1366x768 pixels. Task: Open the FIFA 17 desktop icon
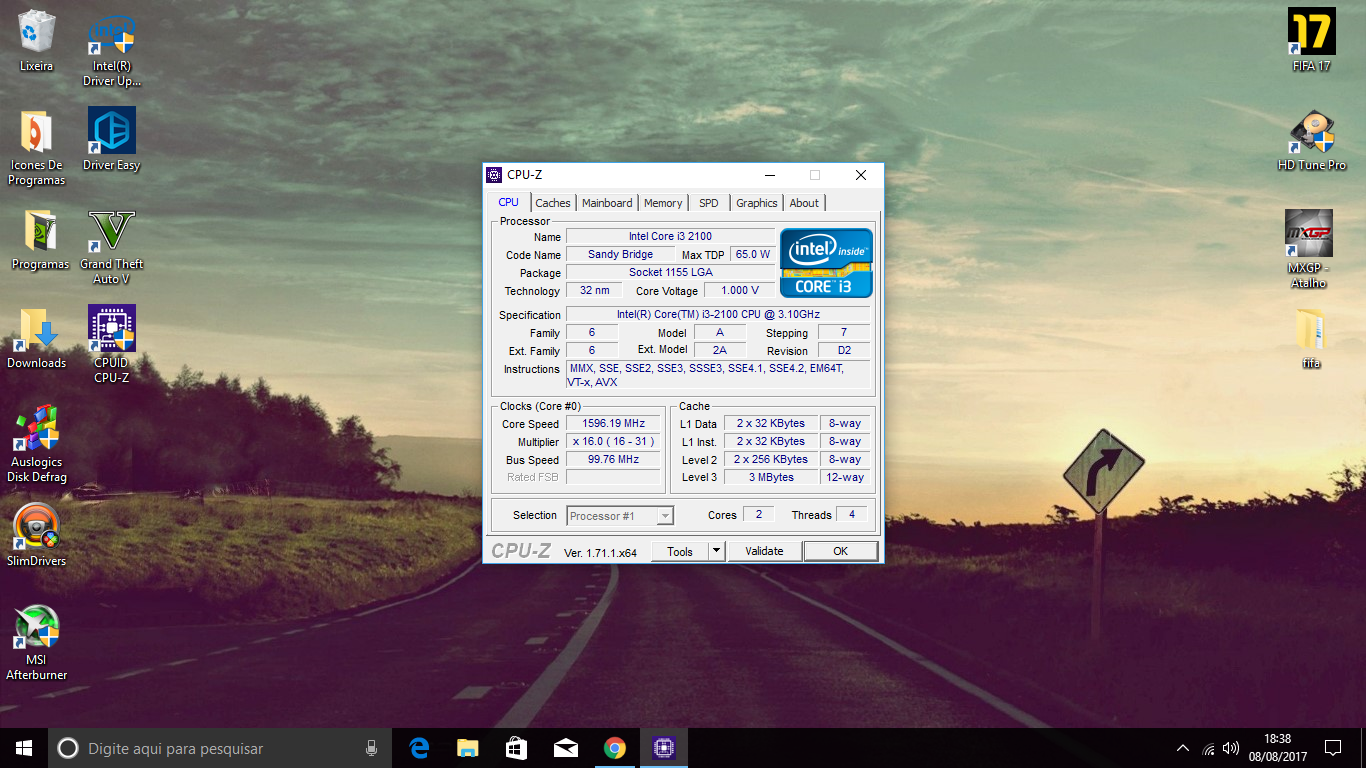pos(1311,41)
